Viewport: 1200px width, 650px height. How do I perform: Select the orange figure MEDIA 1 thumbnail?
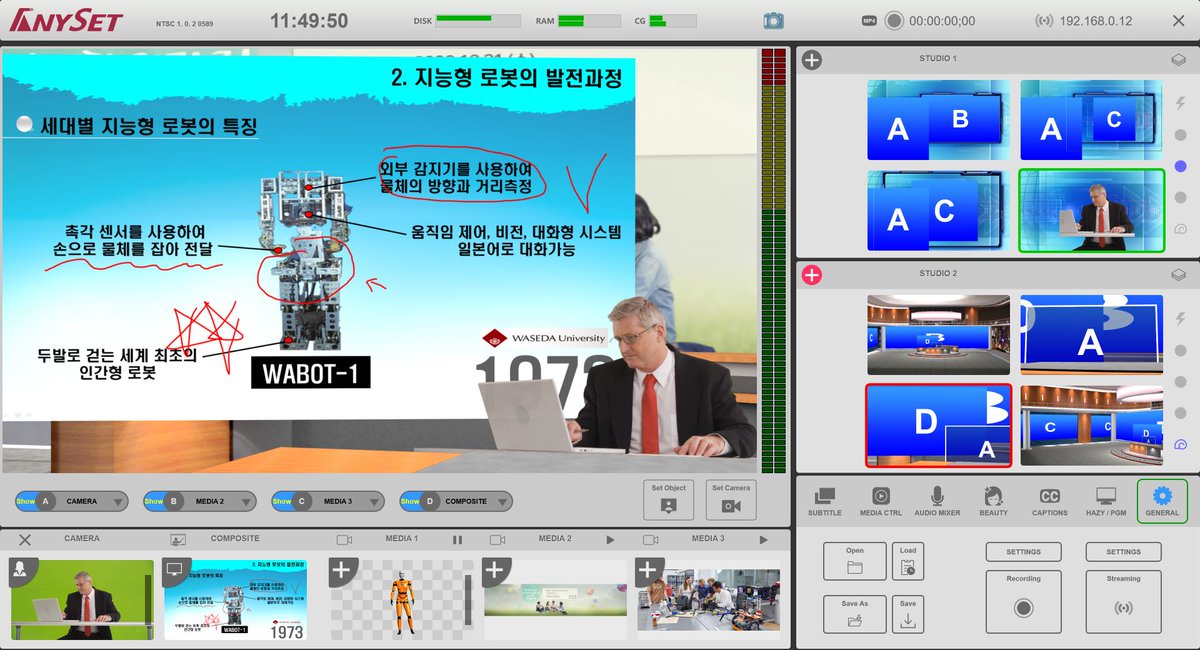click(402, 600)
